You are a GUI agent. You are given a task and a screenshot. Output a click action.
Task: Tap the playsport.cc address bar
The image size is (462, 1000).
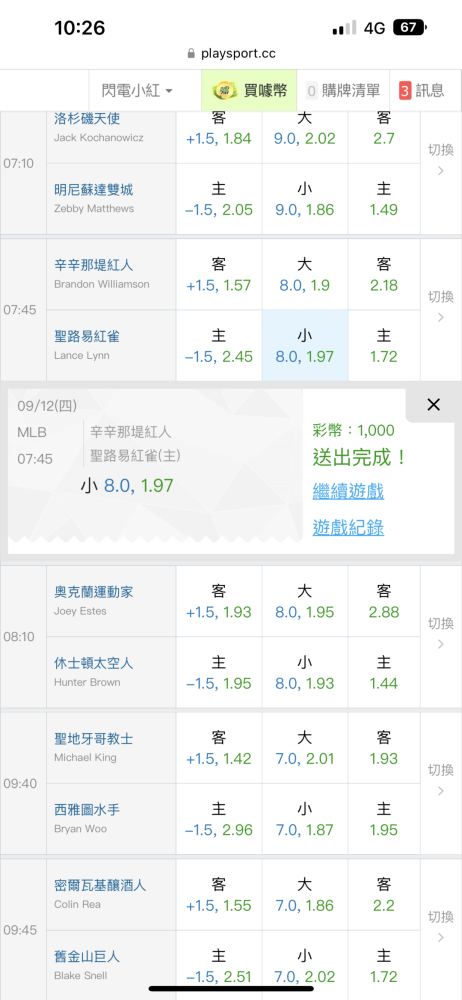(231, 54)
